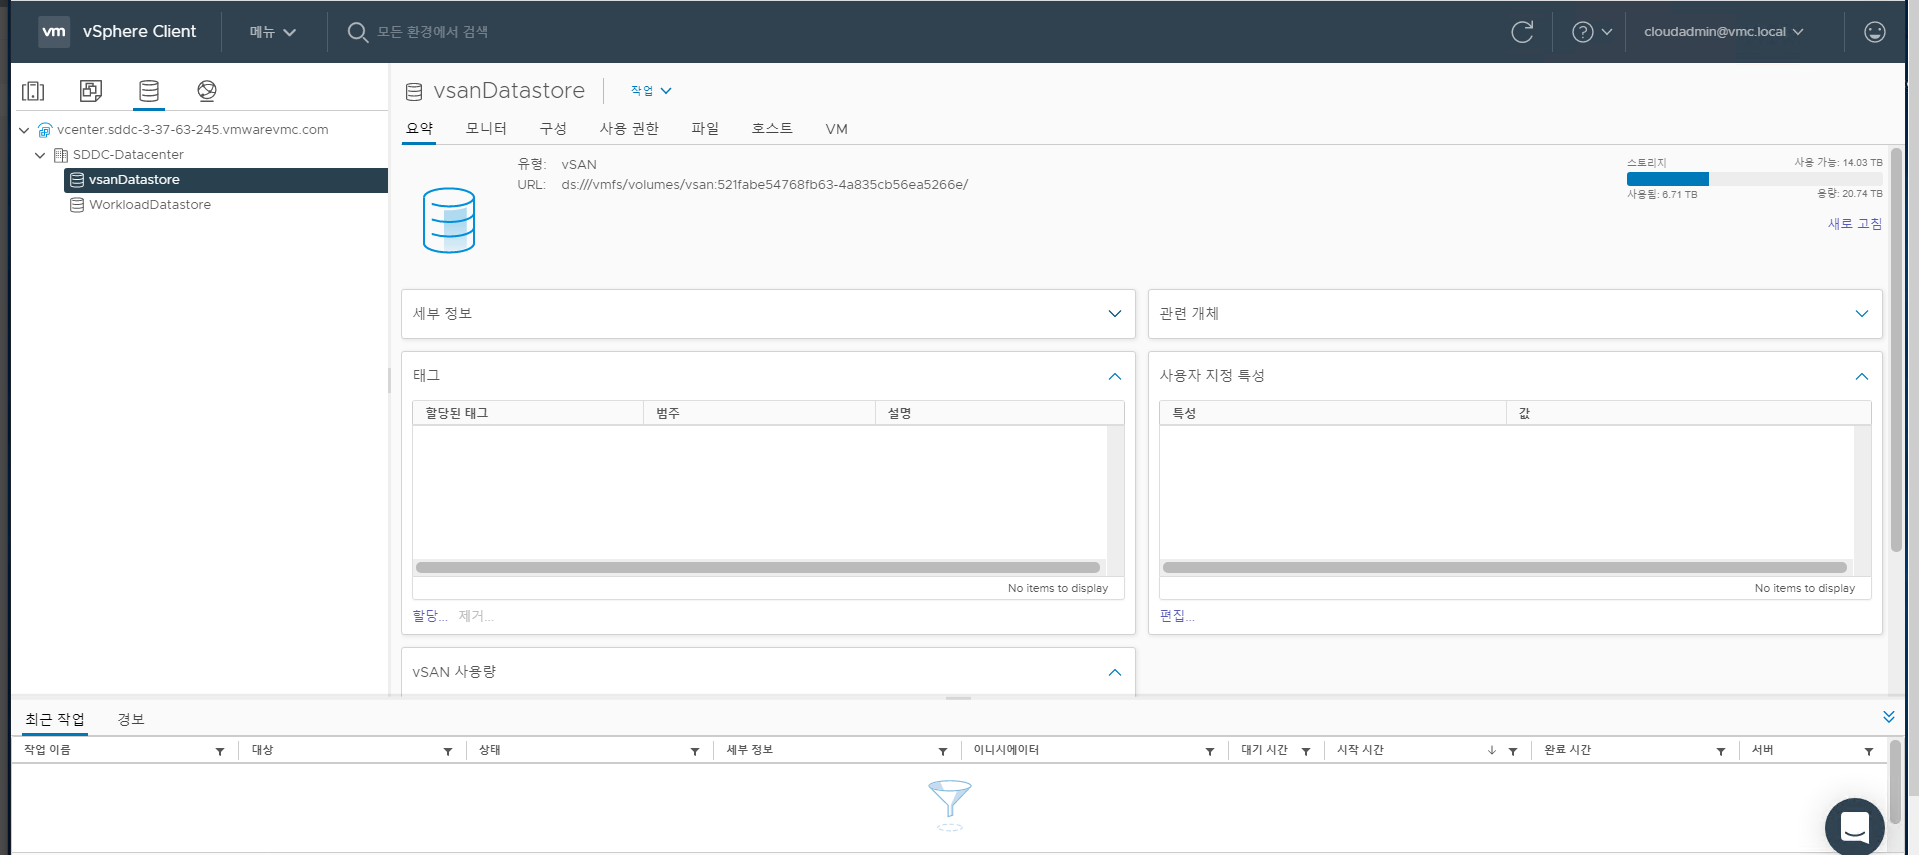Click the 할당... tag assign link

tap(430, 616)
